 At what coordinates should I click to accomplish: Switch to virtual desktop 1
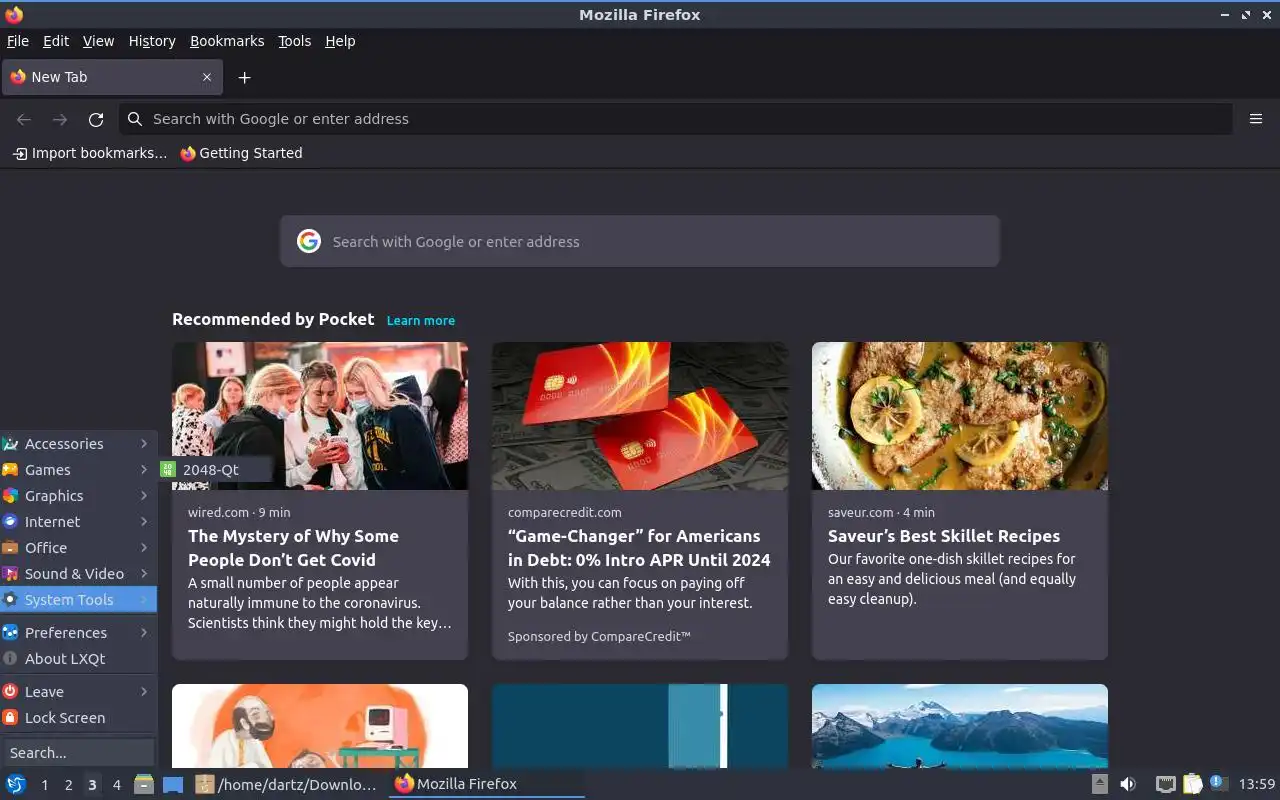[x=44, y=784]
